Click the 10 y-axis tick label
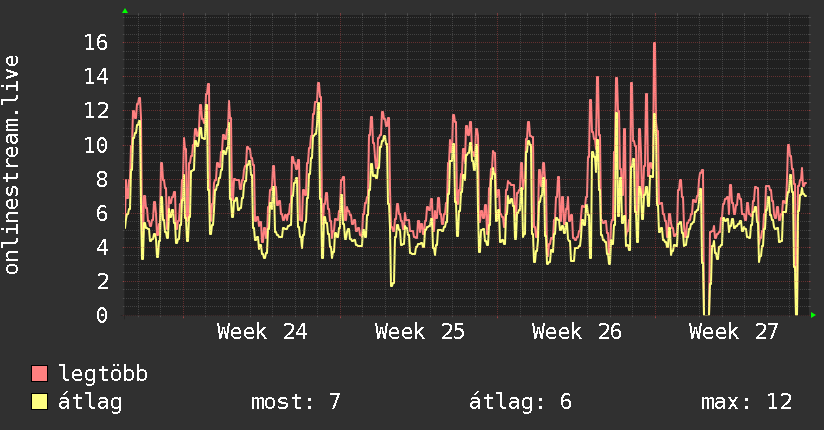Viewport: 824px width, 430px height. pyautogui.click(x=96, y=145)
